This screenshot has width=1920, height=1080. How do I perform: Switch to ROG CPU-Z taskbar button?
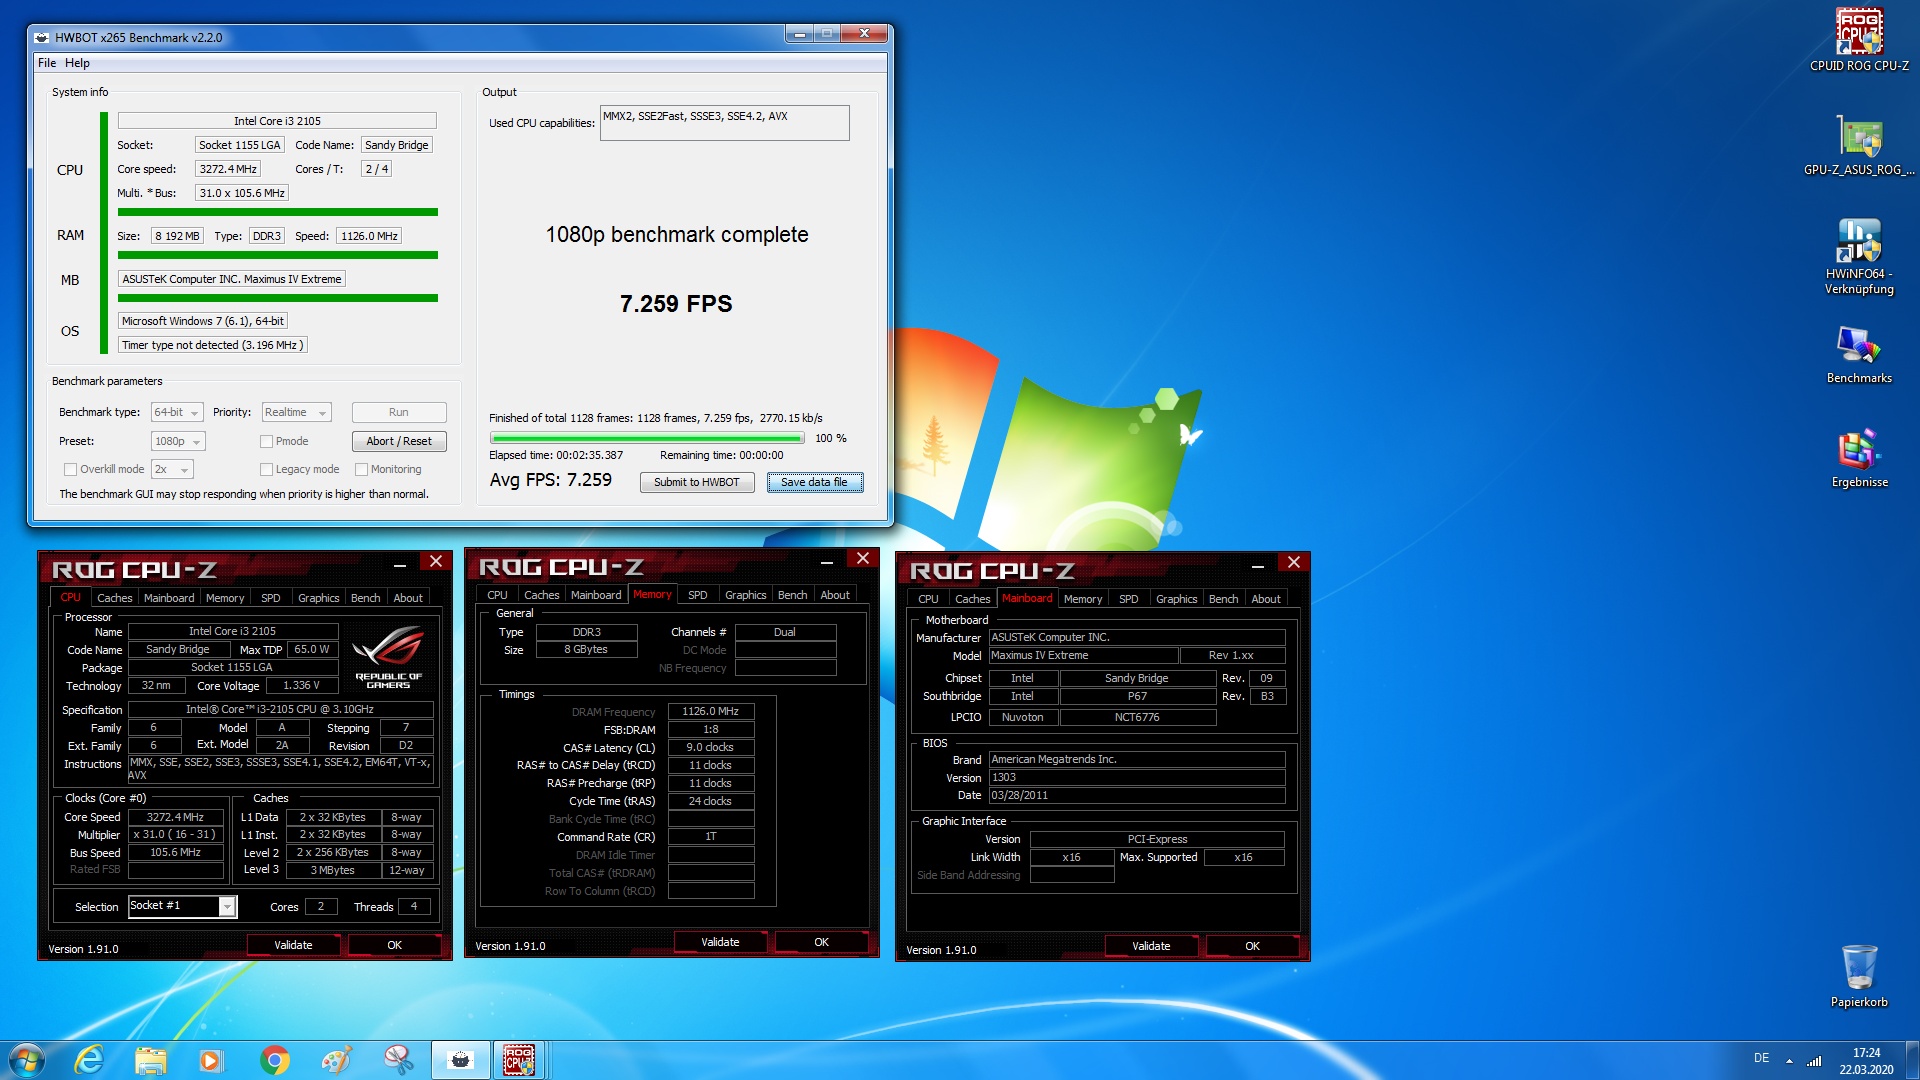point(519,1060)
